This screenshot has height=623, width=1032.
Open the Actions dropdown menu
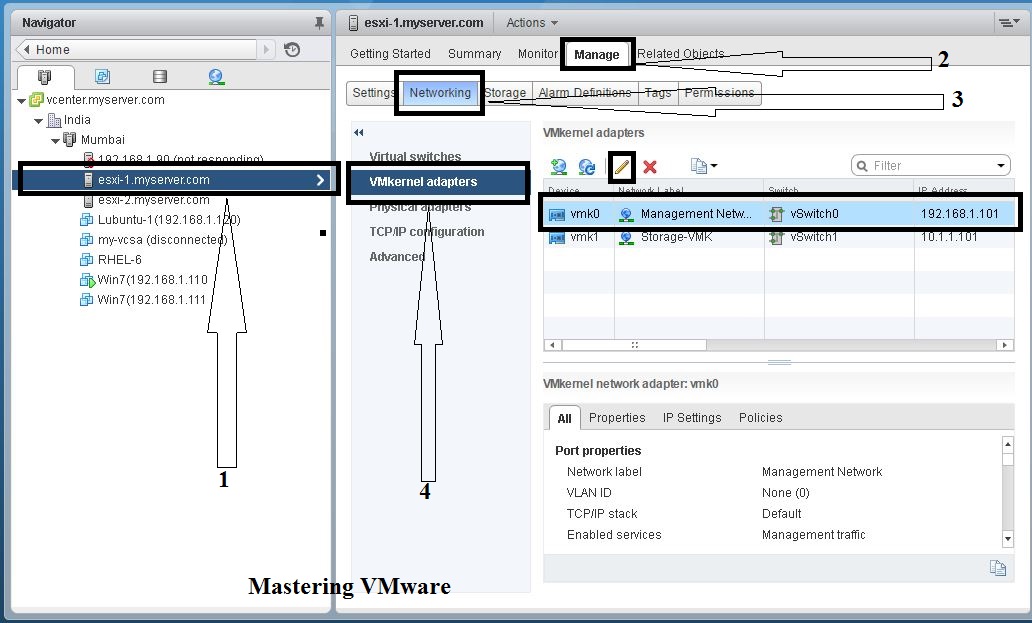532,23
